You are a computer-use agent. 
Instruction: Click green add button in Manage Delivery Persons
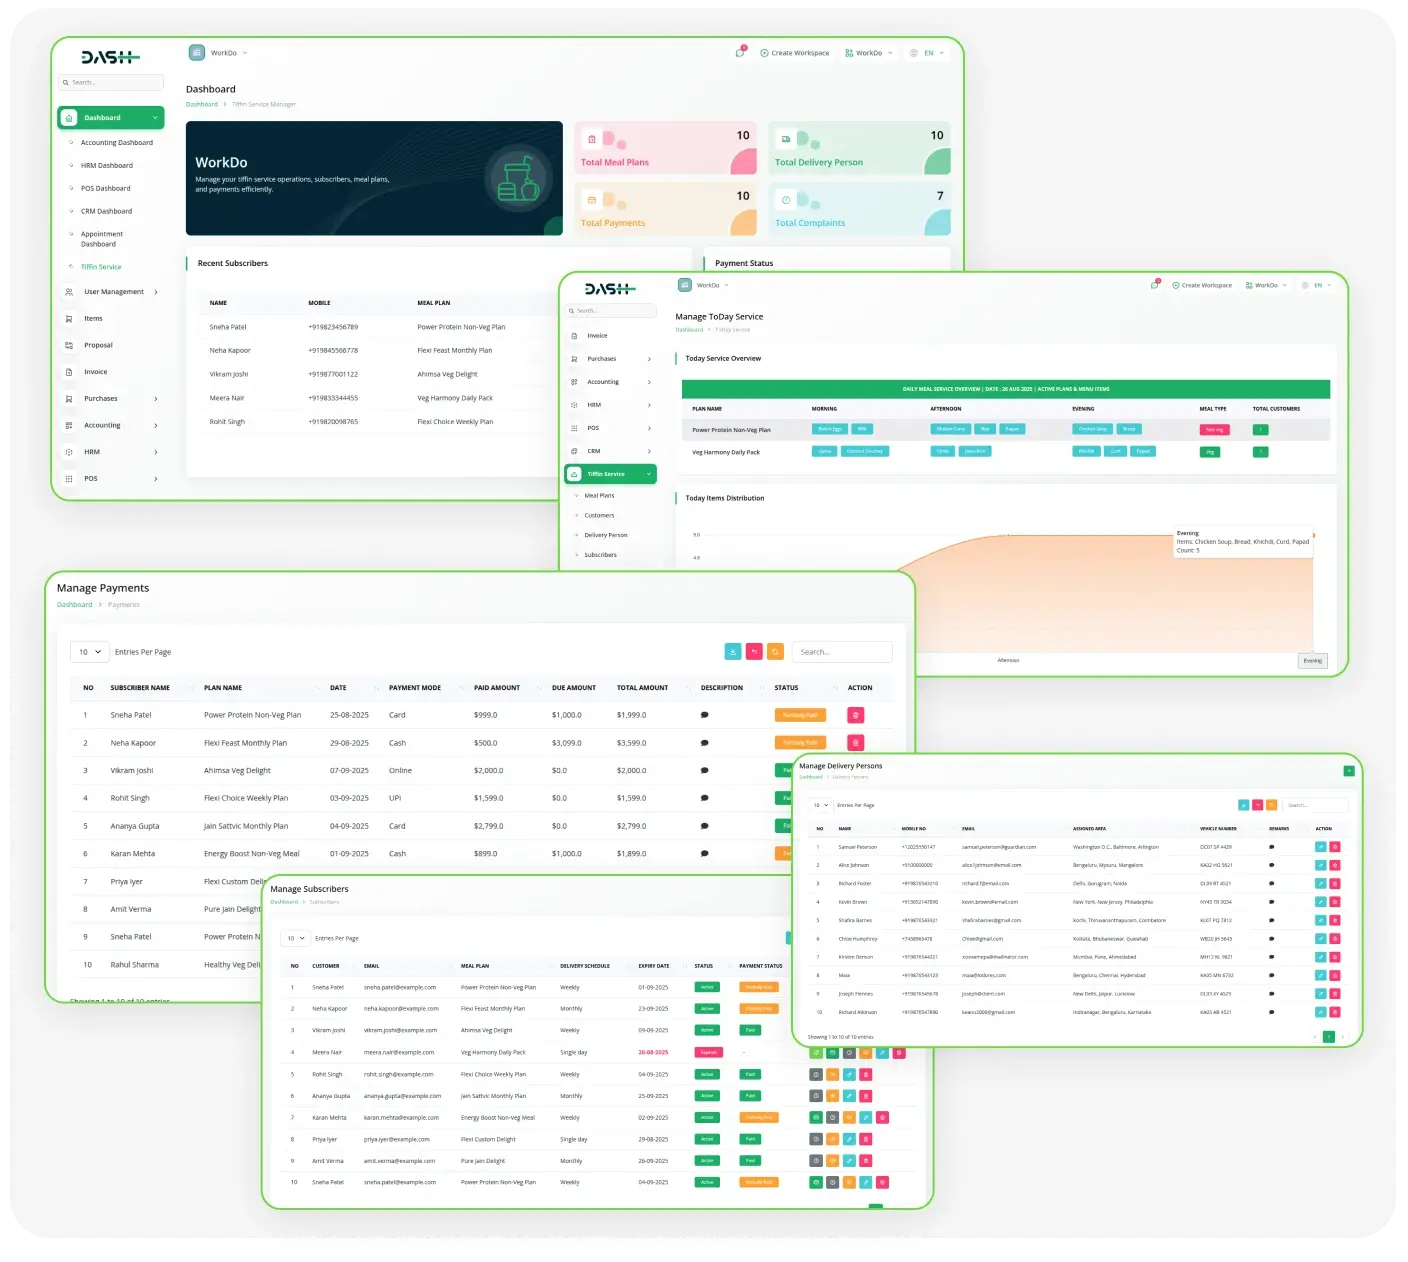(x=1349, y=771)
